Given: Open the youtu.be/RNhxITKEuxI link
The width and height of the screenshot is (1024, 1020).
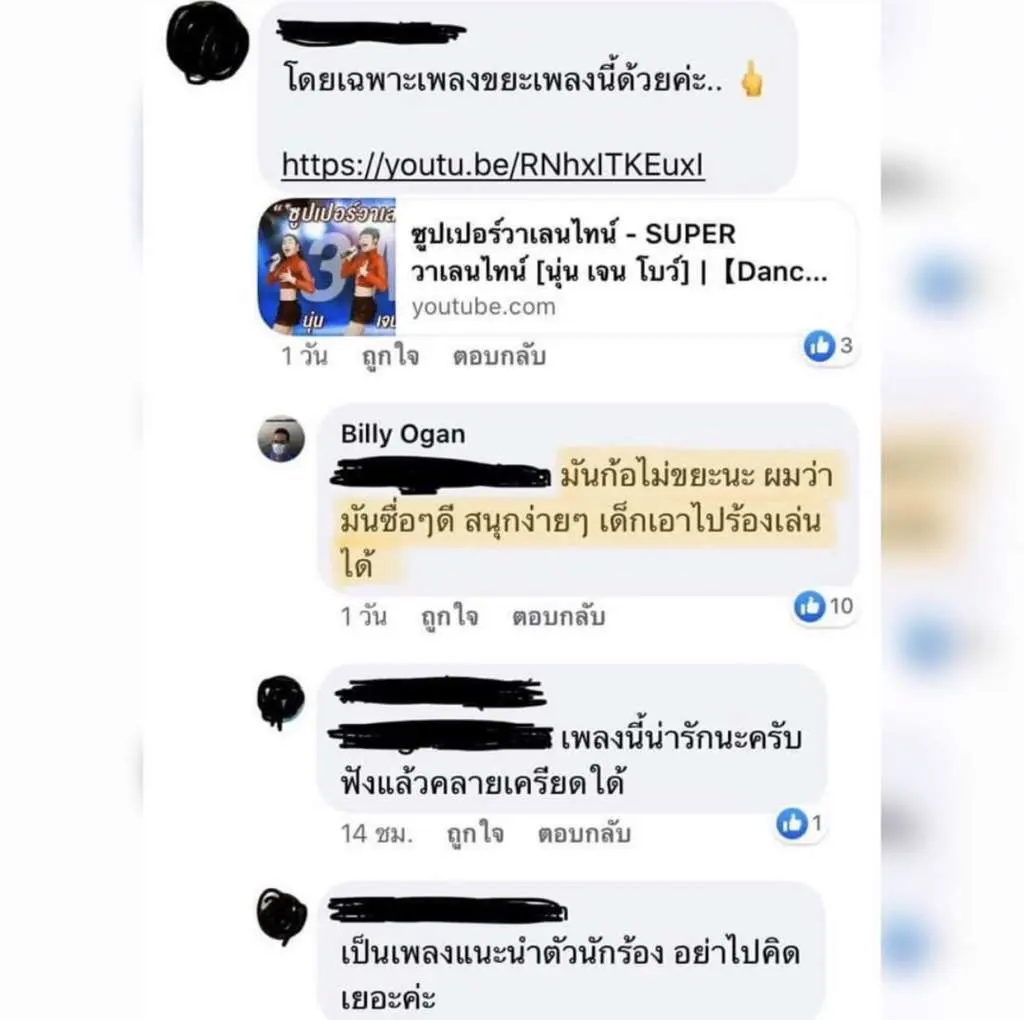Looking at the screenshot, I should coord(493,165).
